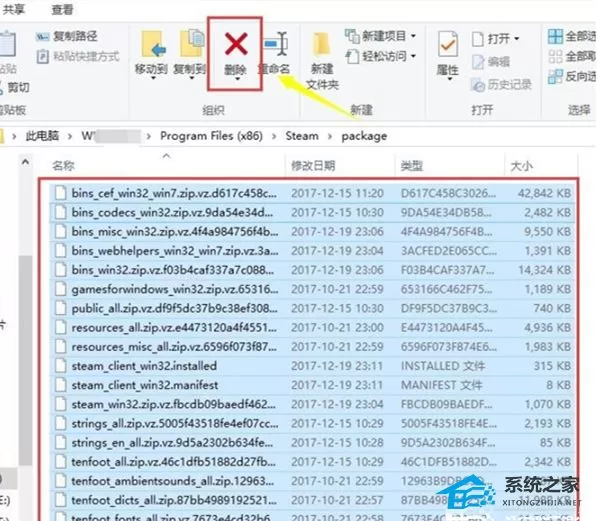Go to Program Files (x86) breadcrumb

coord(211,136)
